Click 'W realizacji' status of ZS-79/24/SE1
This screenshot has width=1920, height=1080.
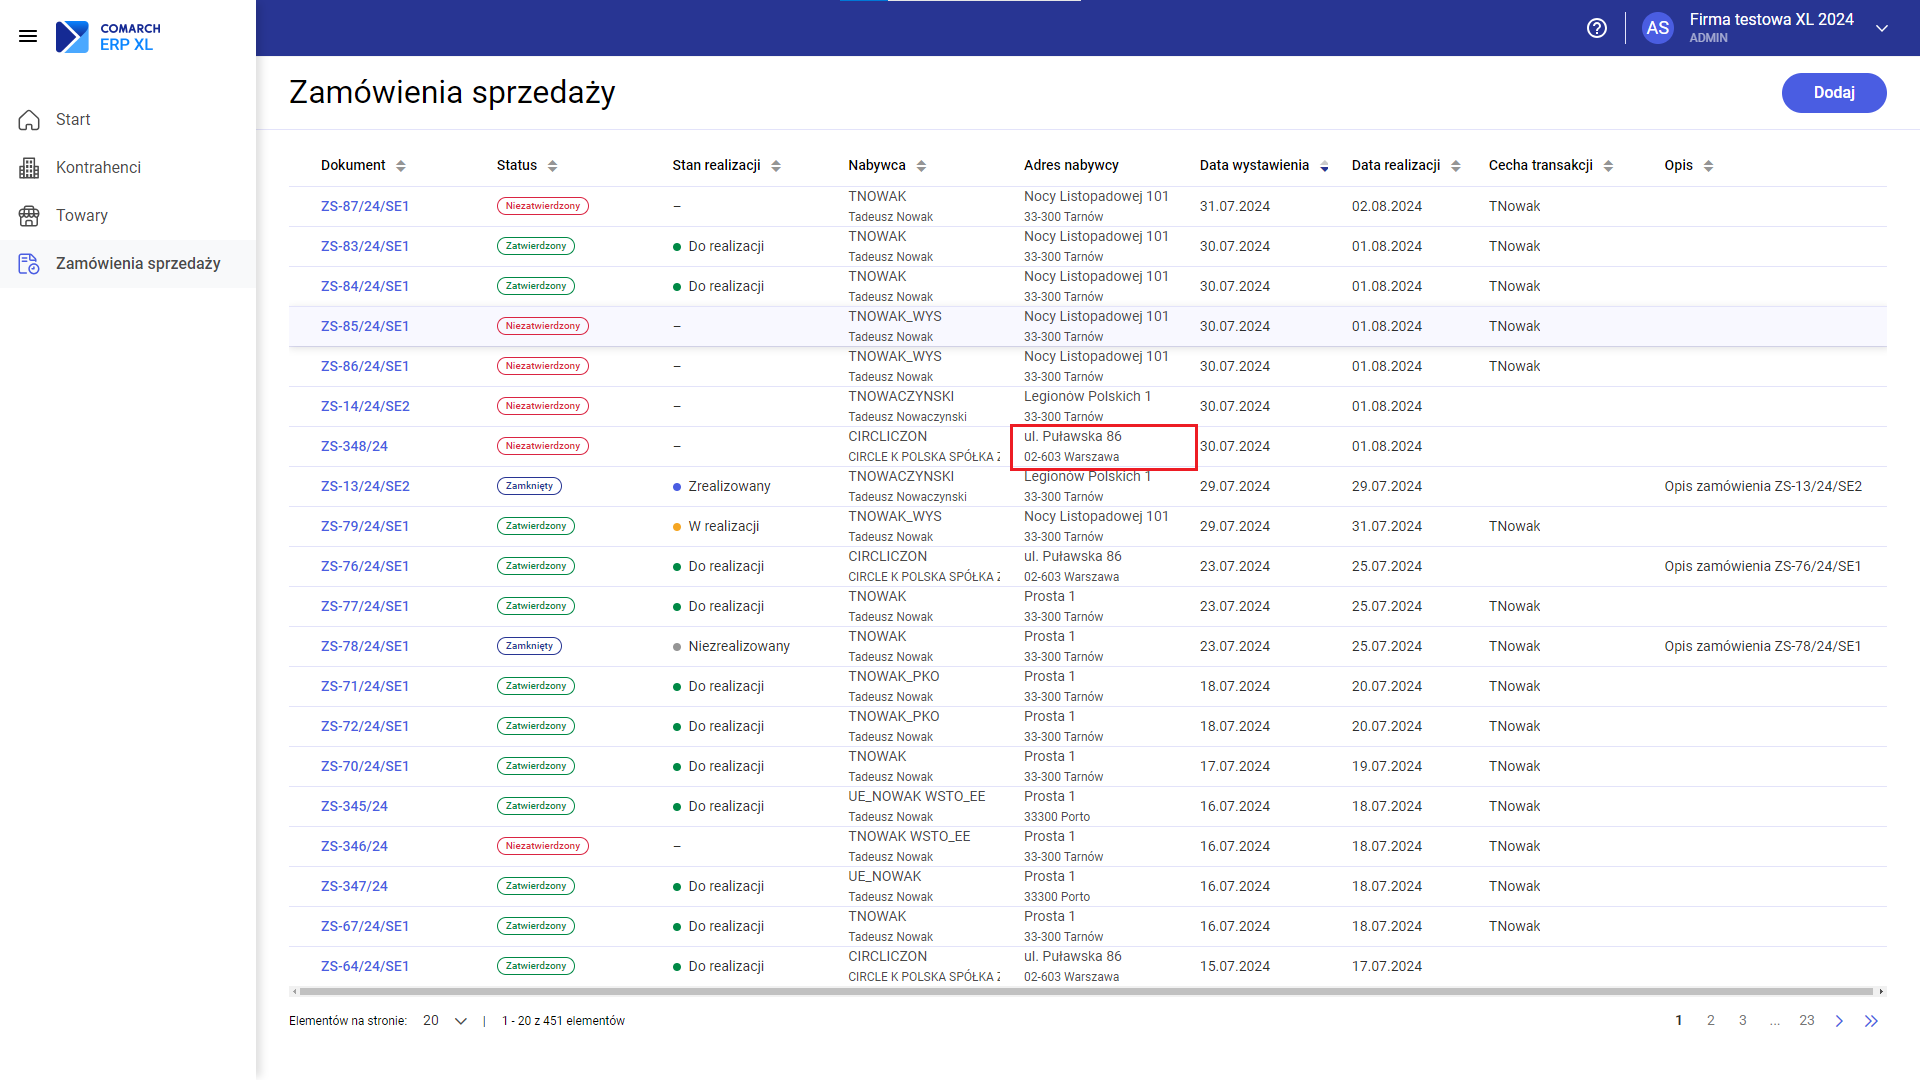pyautogui.click(x=723, y=527)
